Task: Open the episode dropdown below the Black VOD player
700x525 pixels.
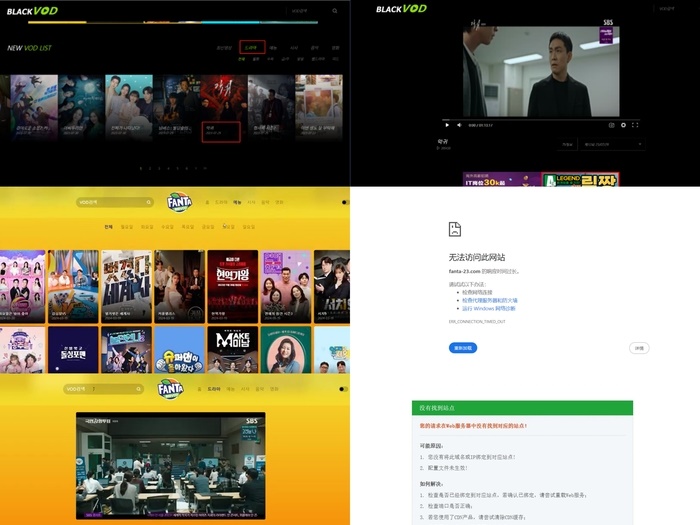Action: pyautogui.click(x=612, y=144)
